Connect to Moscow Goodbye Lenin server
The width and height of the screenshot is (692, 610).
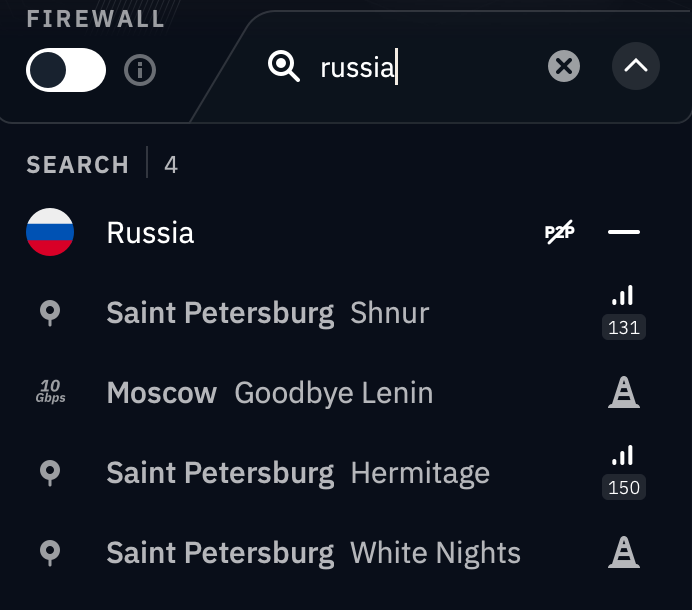[270, 393]
